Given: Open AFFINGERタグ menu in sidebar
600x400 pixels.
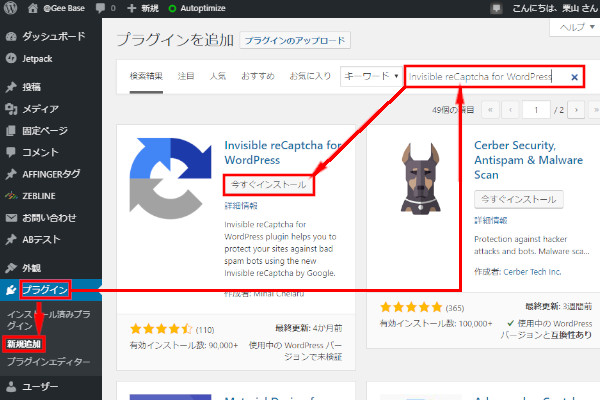Looking at the screenshot, I should [51, 174].
